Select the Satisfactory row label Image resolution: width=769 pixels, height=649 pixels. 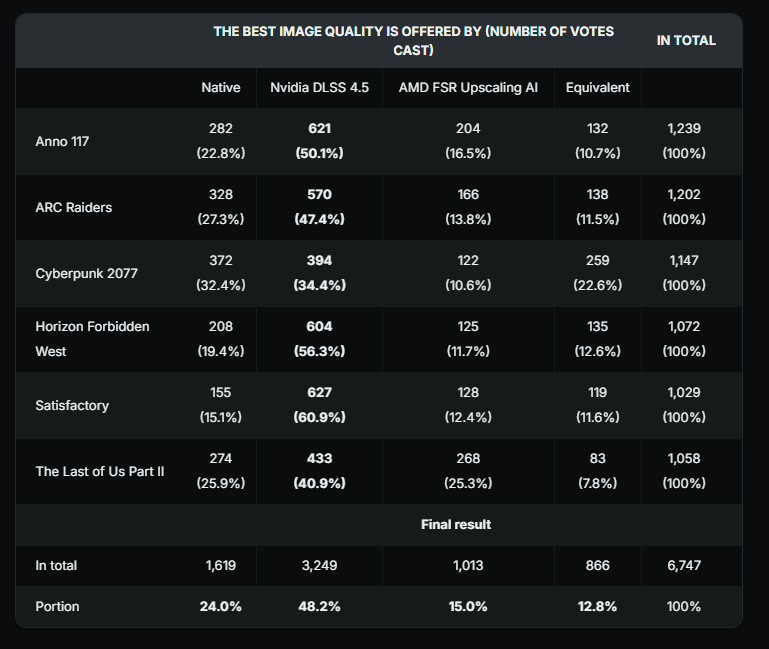(72, 405)
